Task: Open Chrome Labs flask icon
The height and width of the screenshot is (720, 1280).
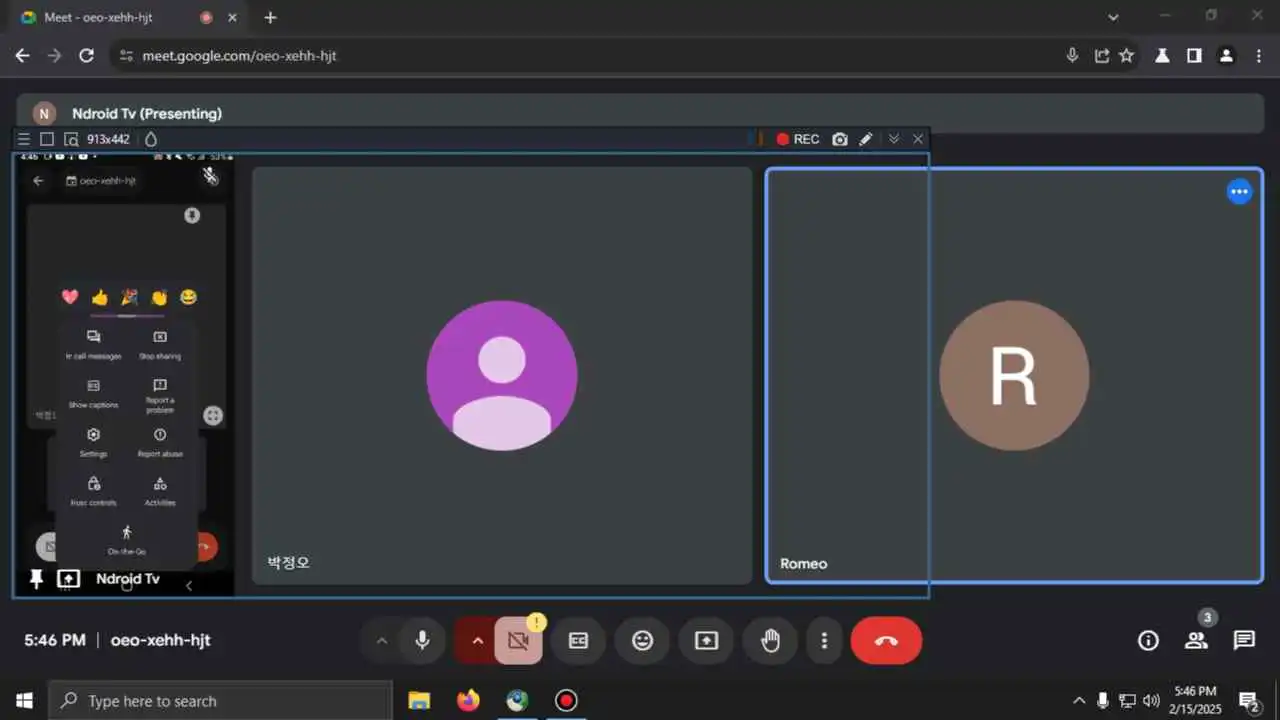Action: [1162, 56]
